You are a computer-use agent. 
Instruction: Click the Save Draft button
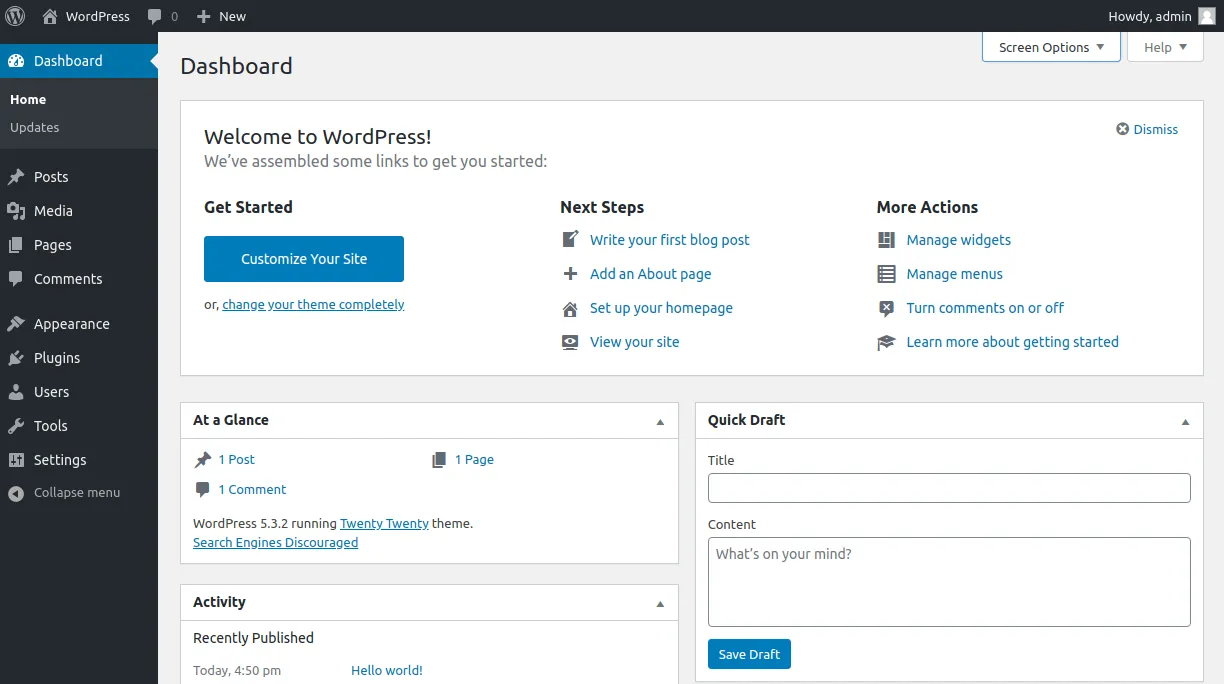tap(749, 654)
